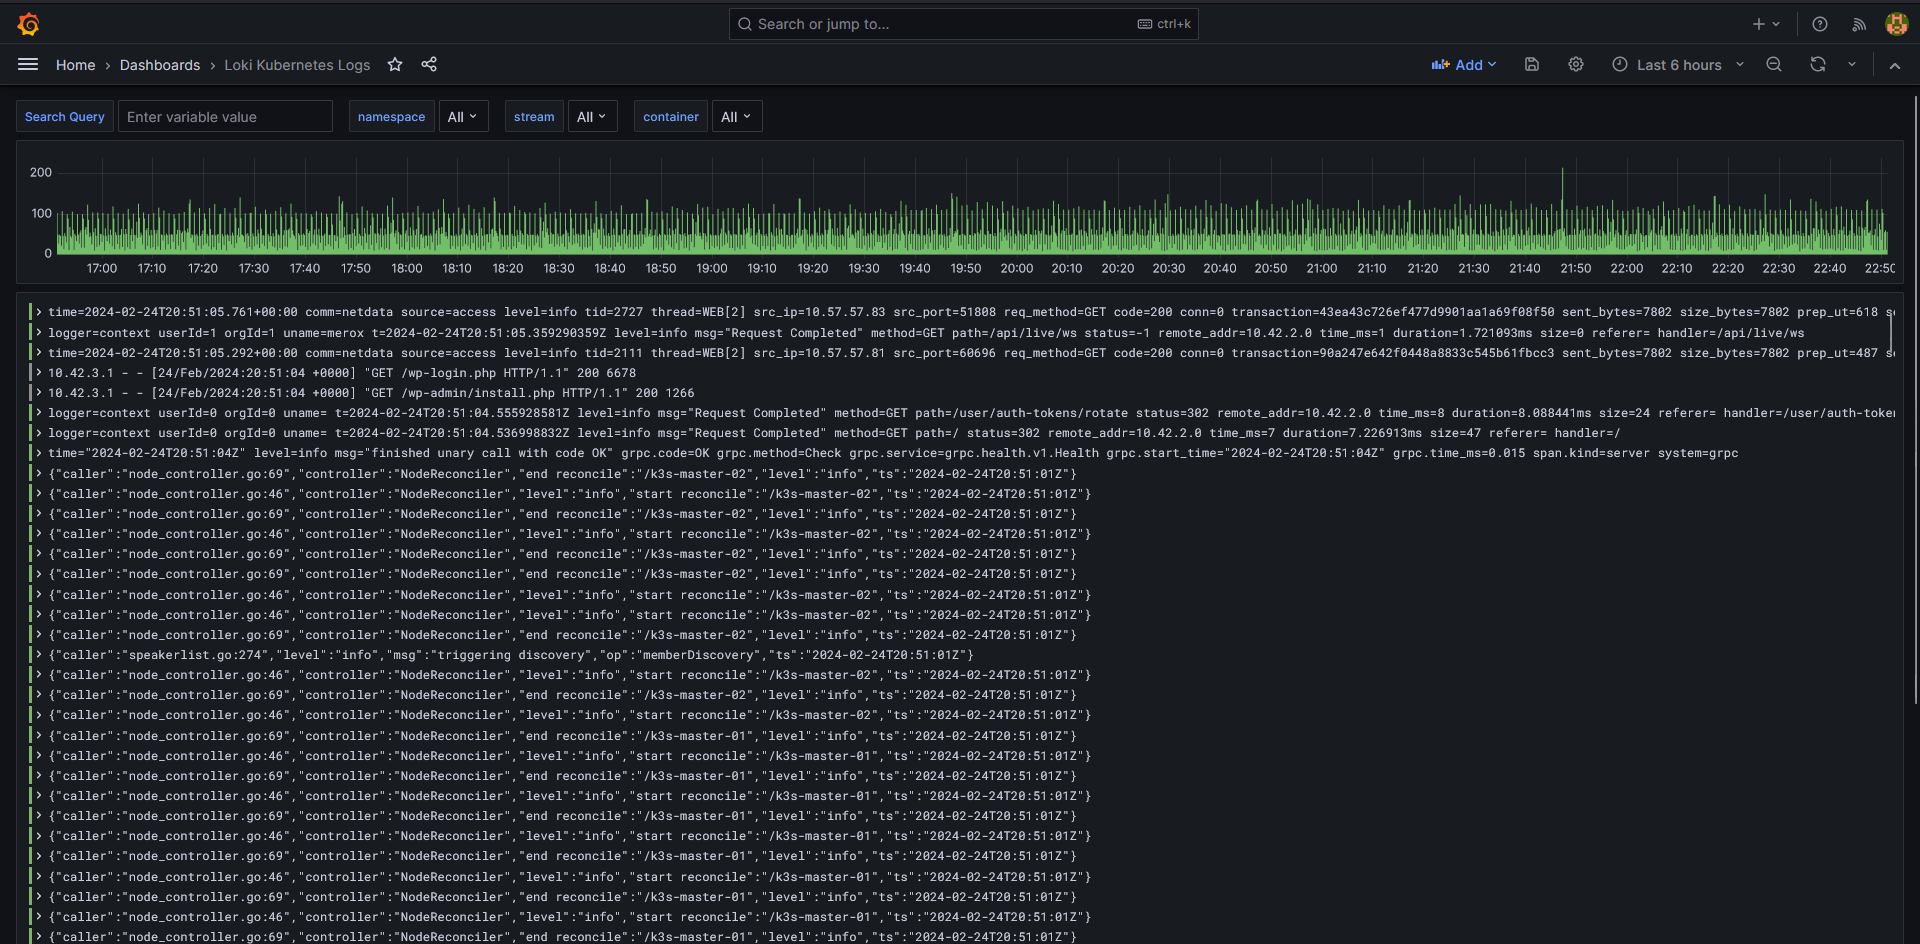Go to Dashboards breadcrumb
The image size is (1920, 944).
(x=160, y=65)
